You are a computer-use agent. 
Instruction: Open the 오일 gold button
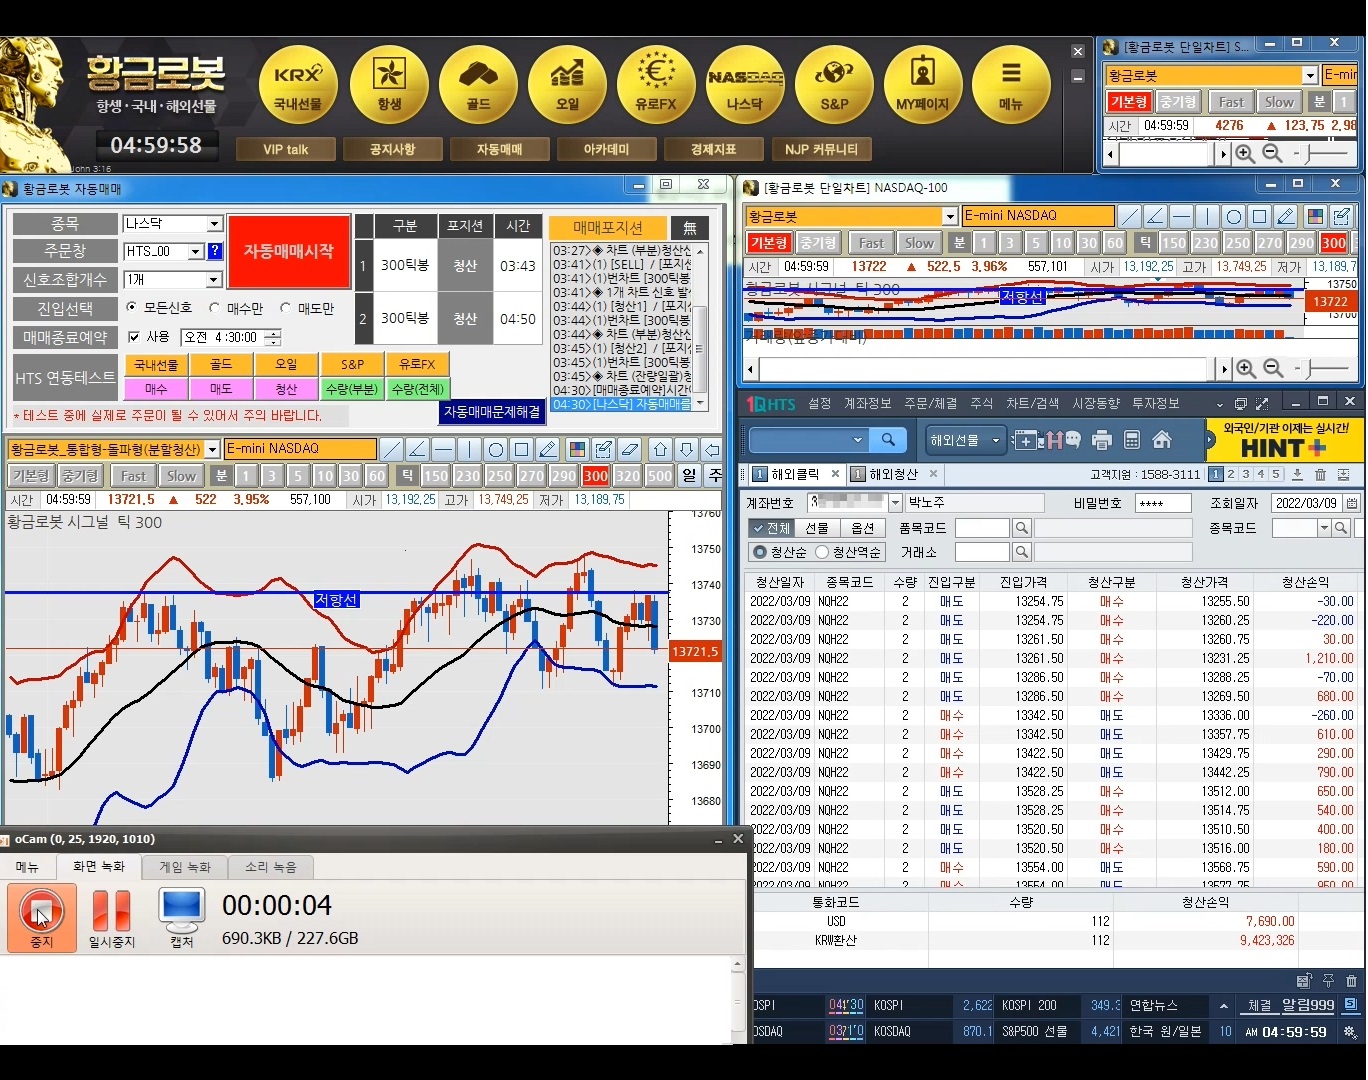click(567, 86)
